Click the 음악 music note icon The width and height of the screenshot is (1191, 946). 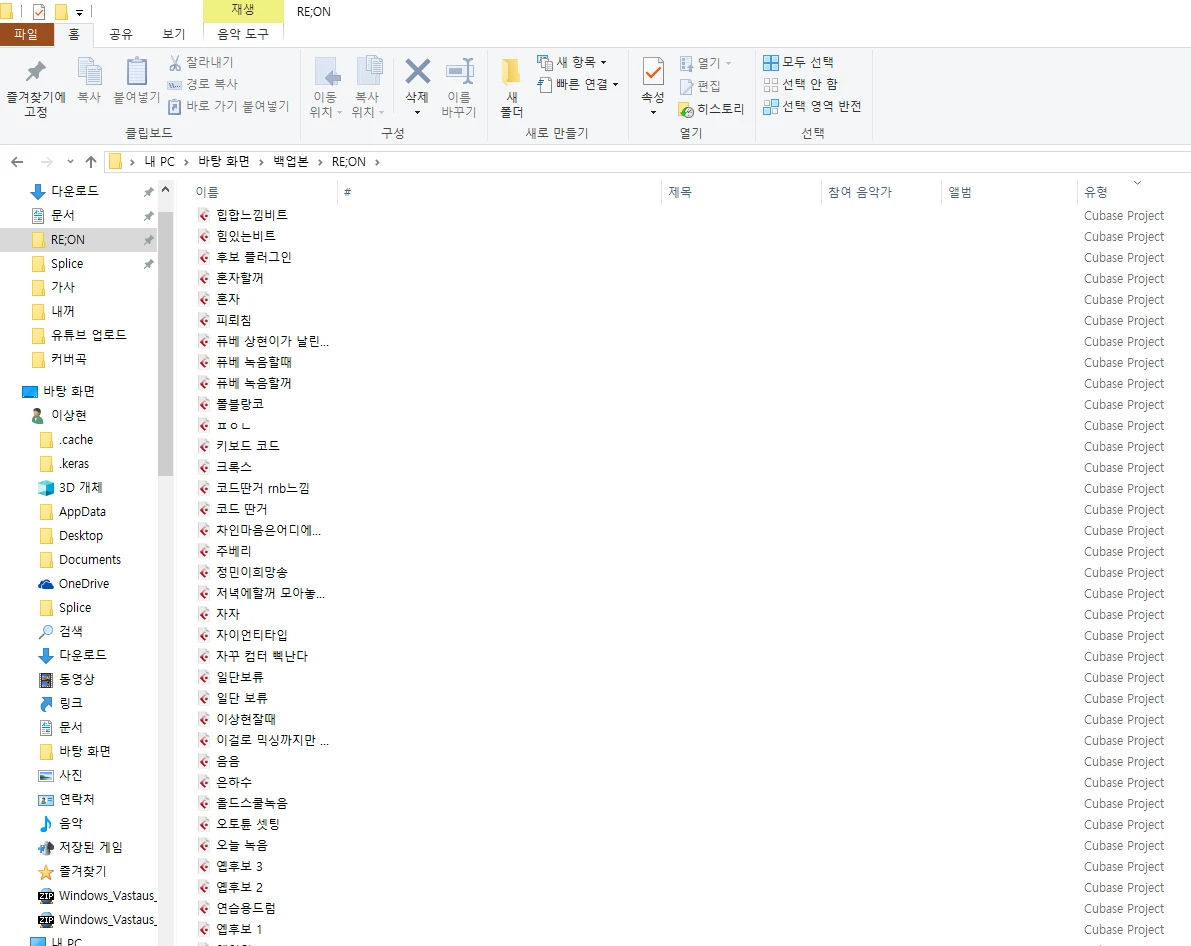tap(46, 824)
